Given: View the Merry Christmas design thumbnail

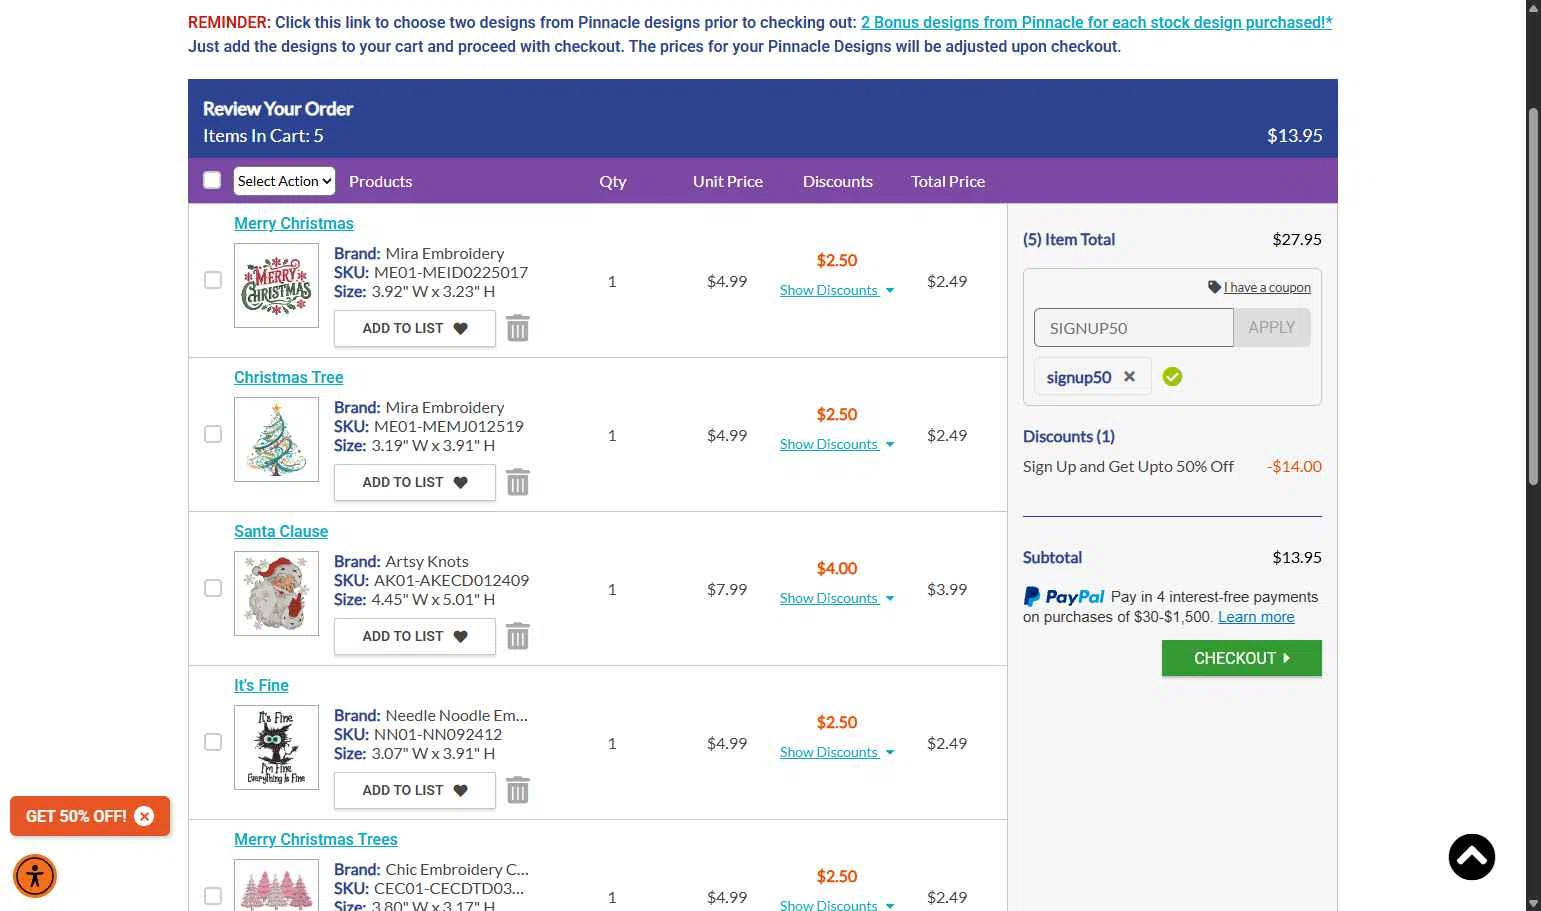Looking at the screenshot, I should tap(276, 285).
